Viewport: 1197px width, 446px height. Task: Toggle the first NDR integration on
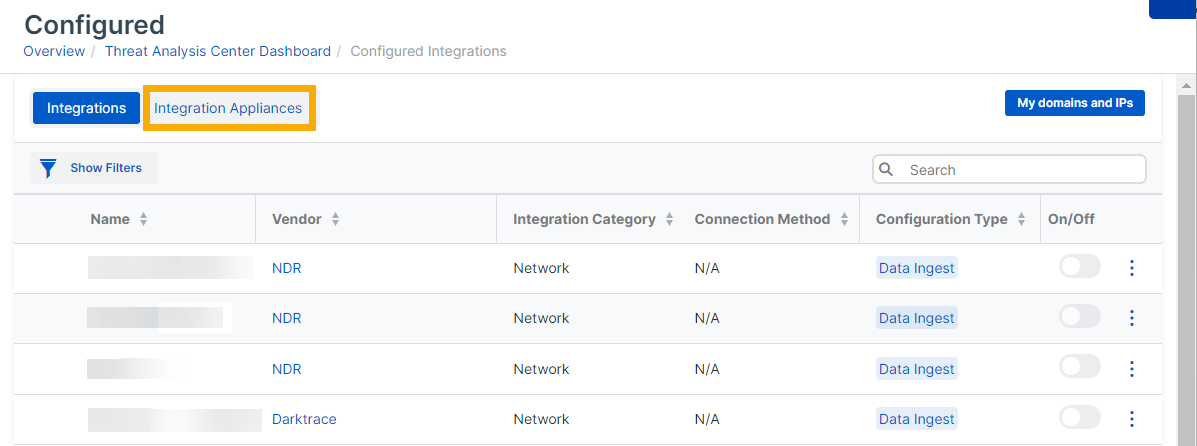click(1079, 267)
